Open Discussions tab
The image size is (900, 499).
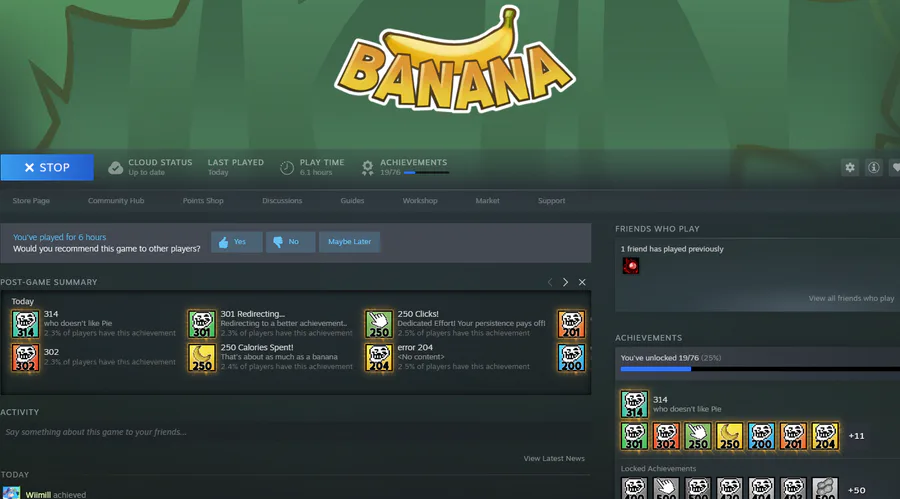[x=282, y=200]
